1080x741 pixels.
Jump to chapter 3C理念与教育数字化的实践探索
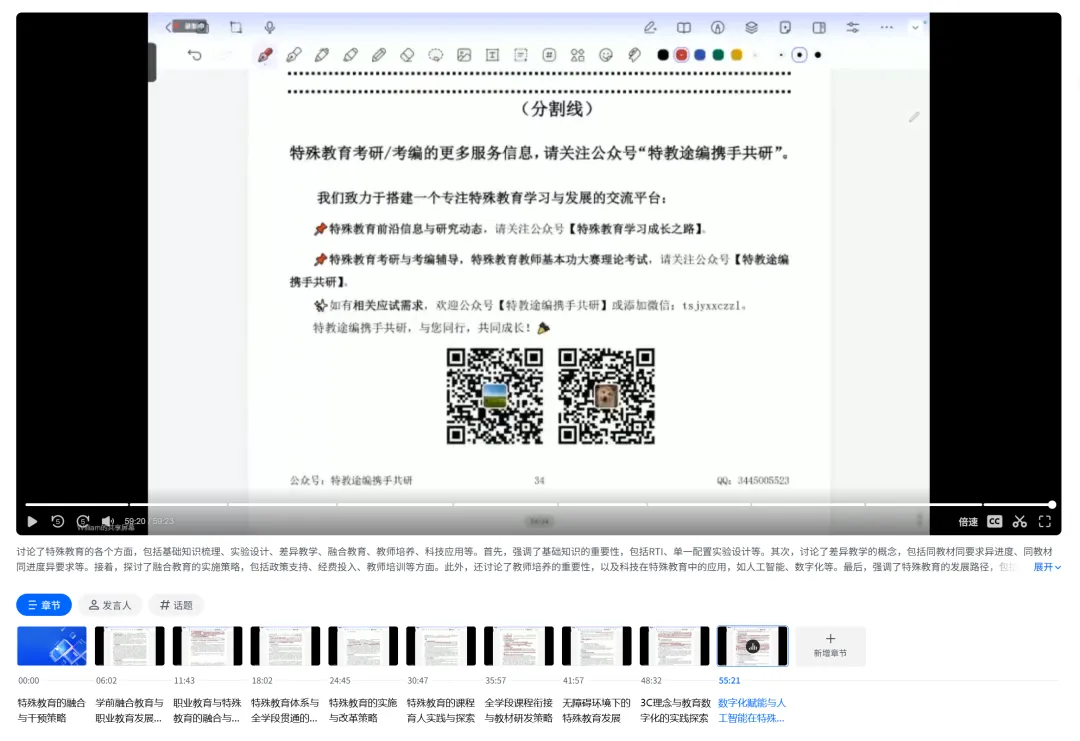(x=675, y=710)
